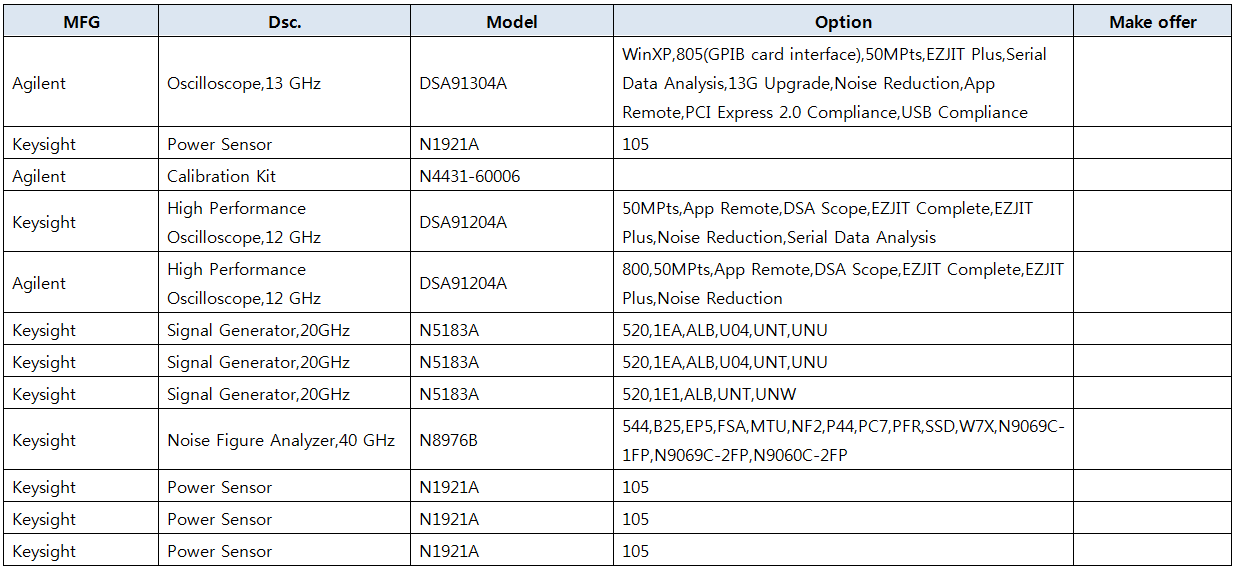
Task: Select the Noise Figure Analyzer,40 GHz cell
Action: tap(281, 440)
